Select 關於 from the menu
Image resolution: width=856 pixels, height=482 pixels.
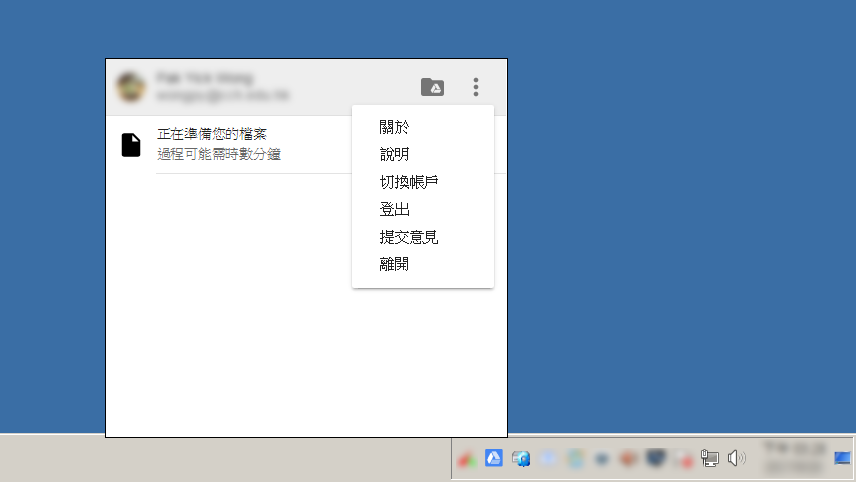pyautogui.click(x=394, y=127)
